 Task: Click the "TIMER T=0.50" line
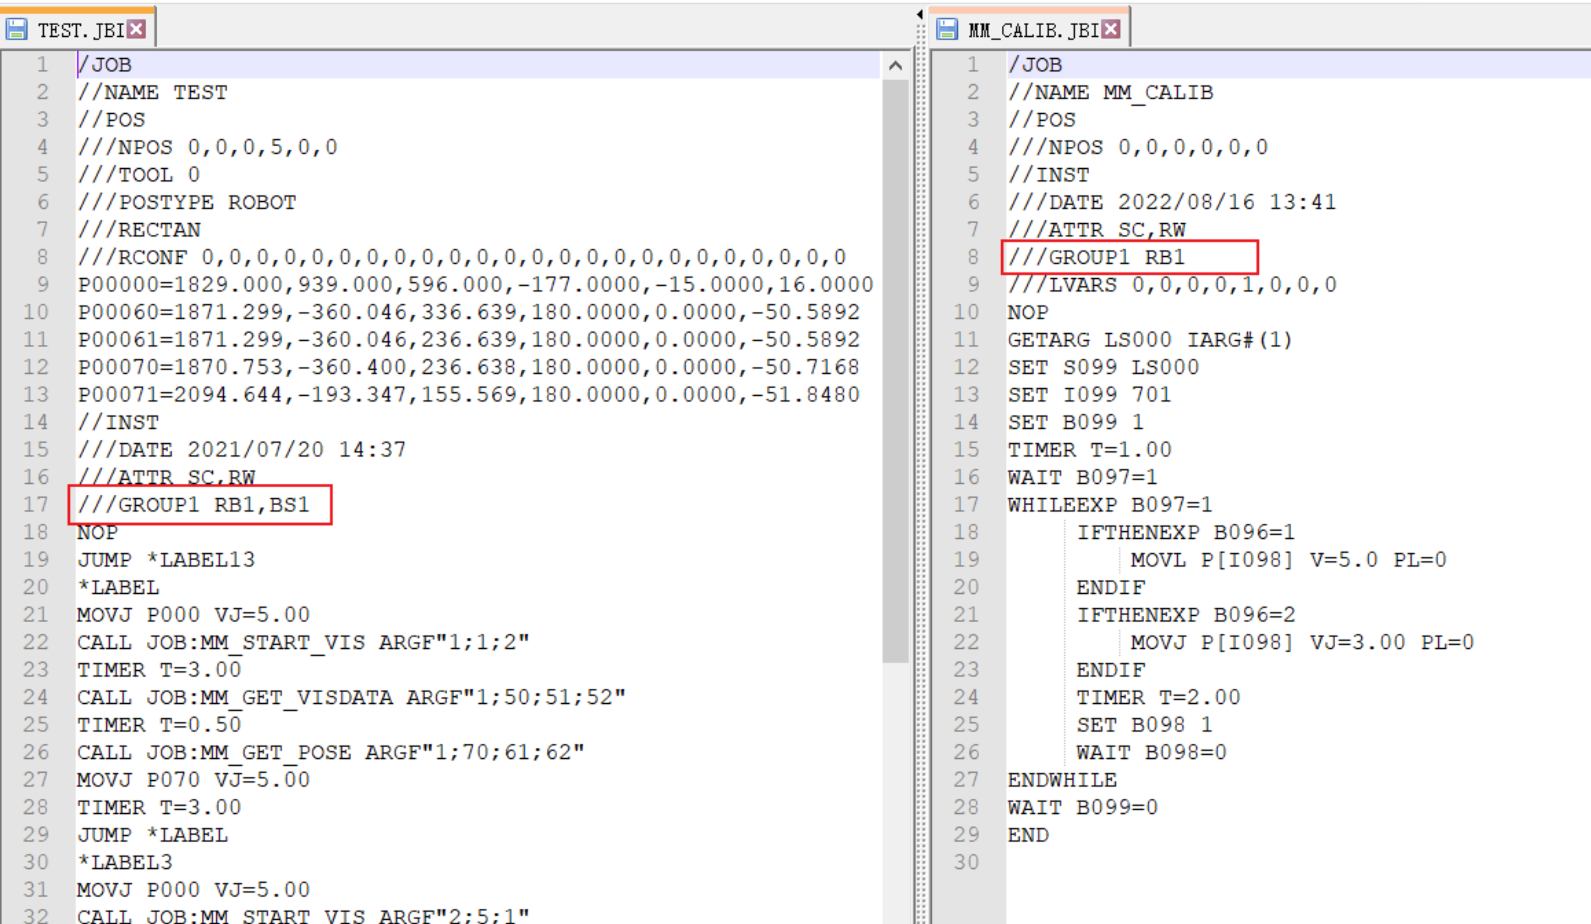(160, 725)
